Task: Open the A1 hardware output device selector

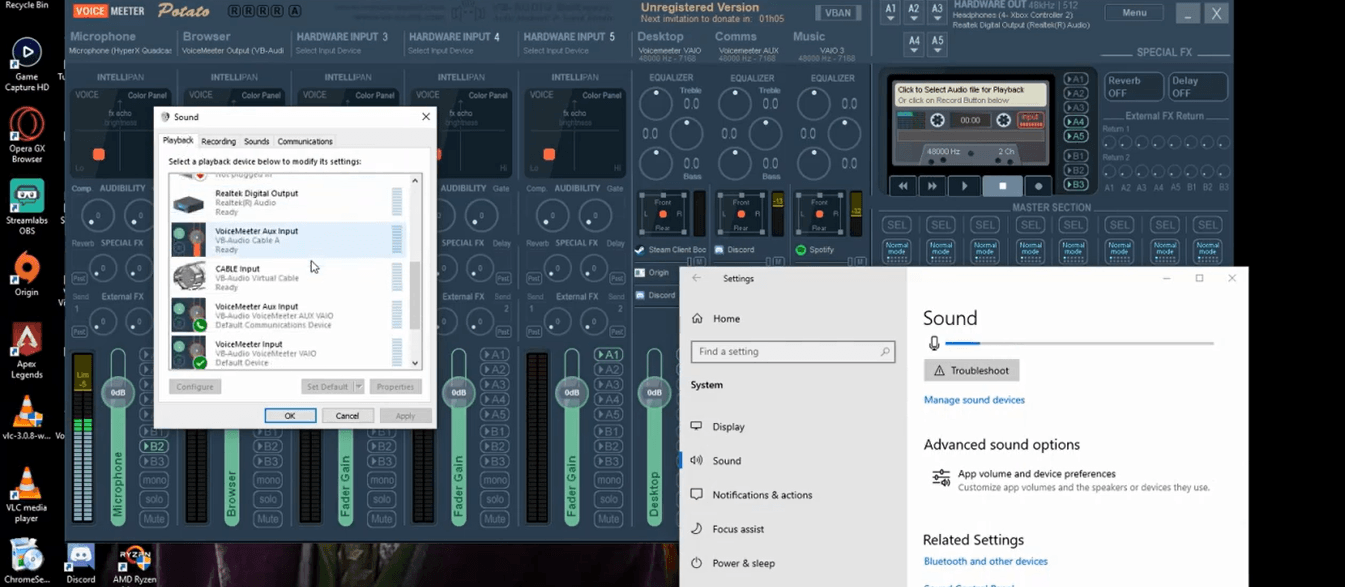Action: tap(891, 12)
